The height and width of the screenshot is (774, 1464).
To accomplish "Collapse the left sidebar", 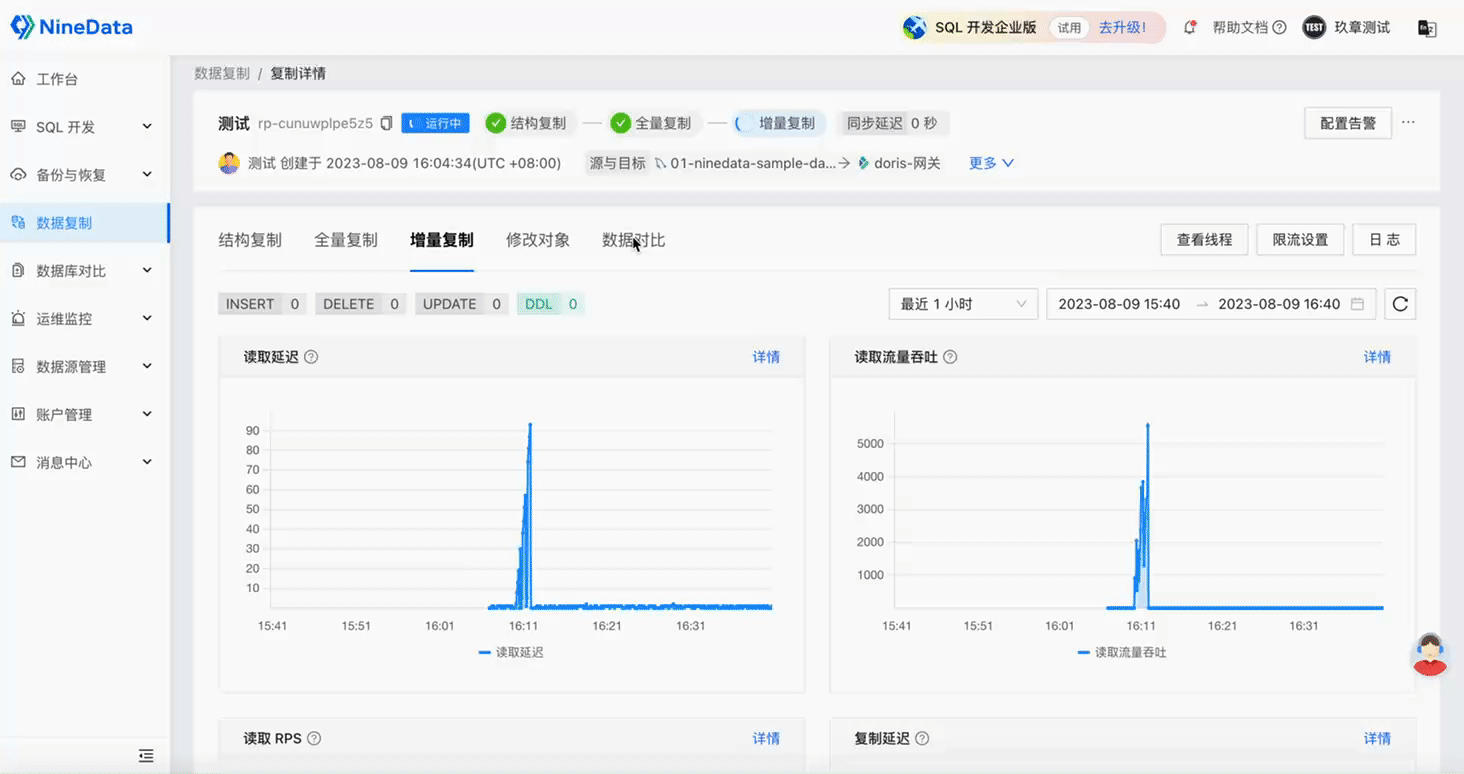I will point(146,756).
